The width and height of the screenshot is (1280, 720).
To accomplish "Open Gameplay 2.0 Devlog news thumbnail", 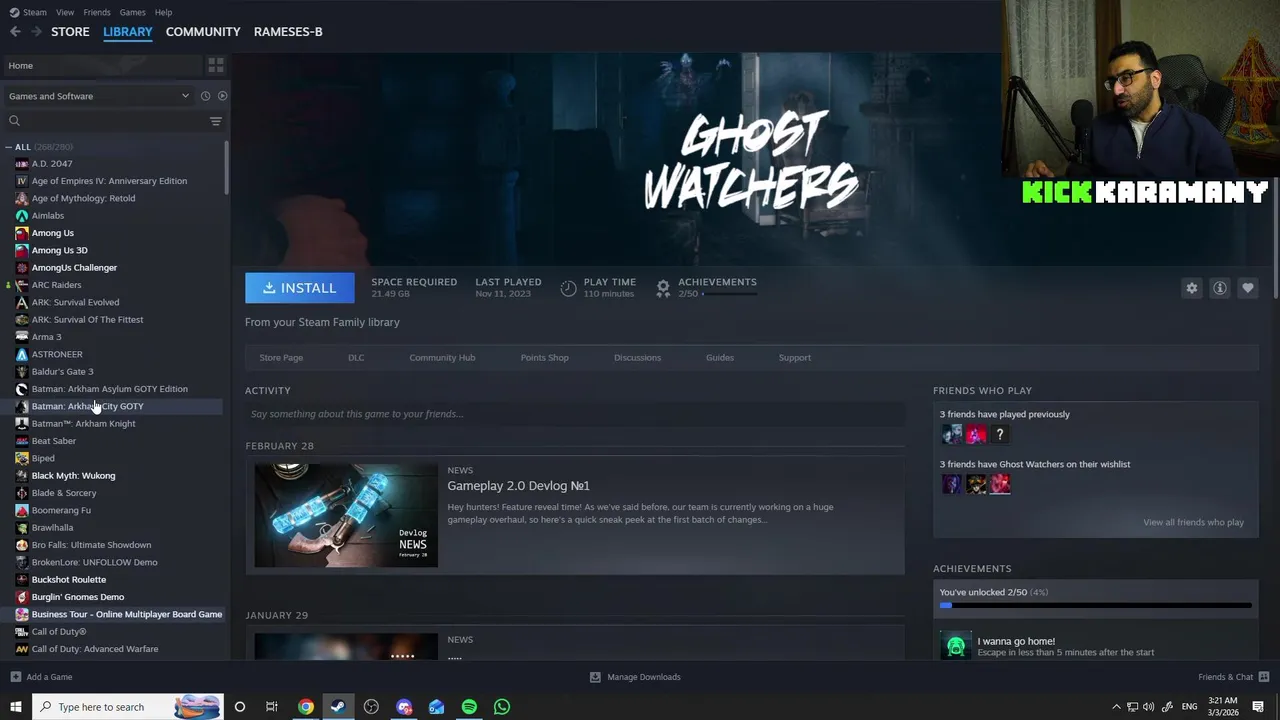I will [346, 515].
